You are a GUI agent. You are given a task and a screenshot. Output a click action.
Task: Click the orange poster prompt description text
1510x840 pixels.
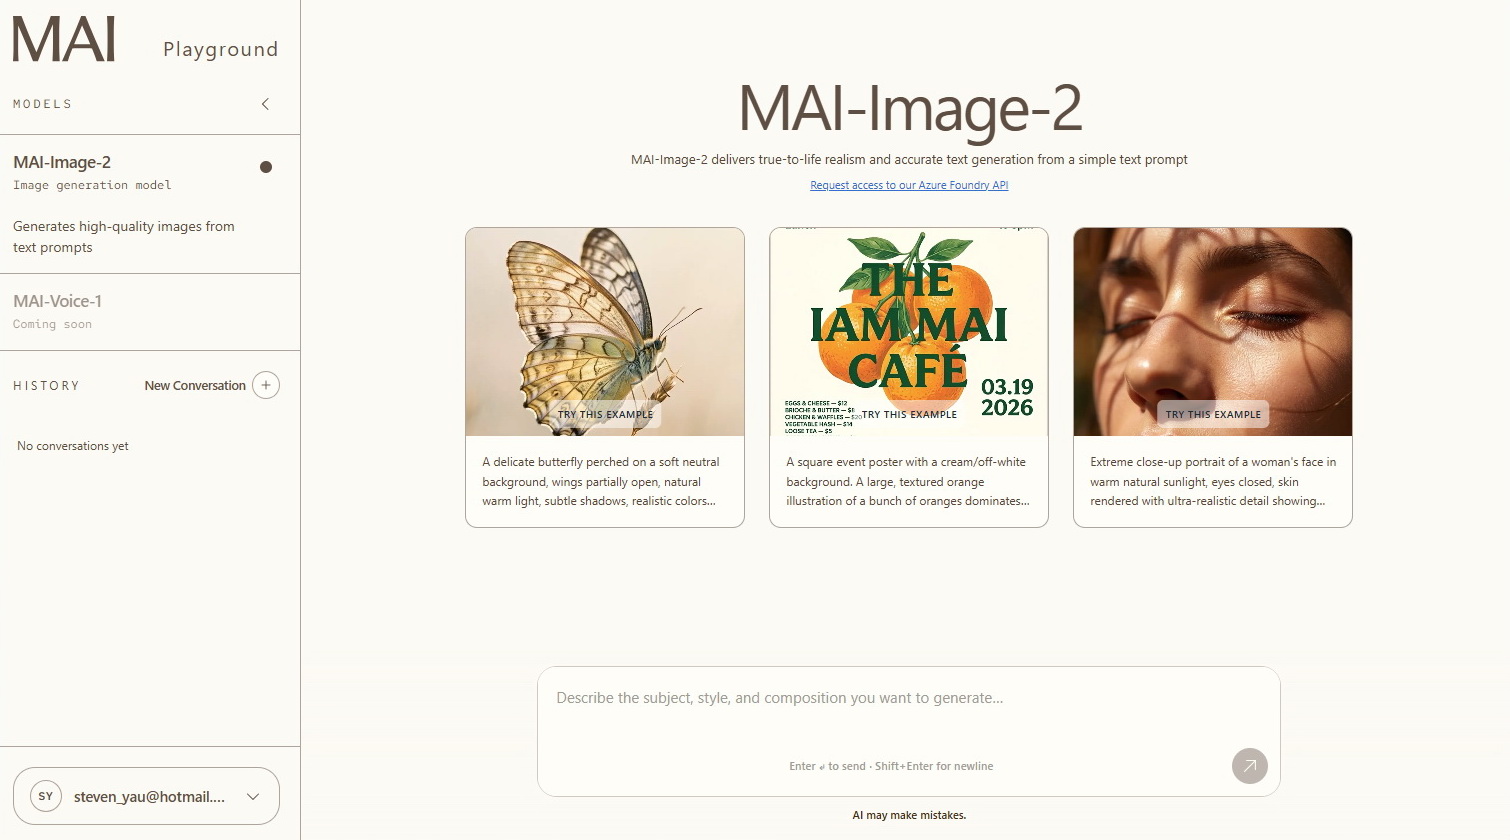pos(908,482)
